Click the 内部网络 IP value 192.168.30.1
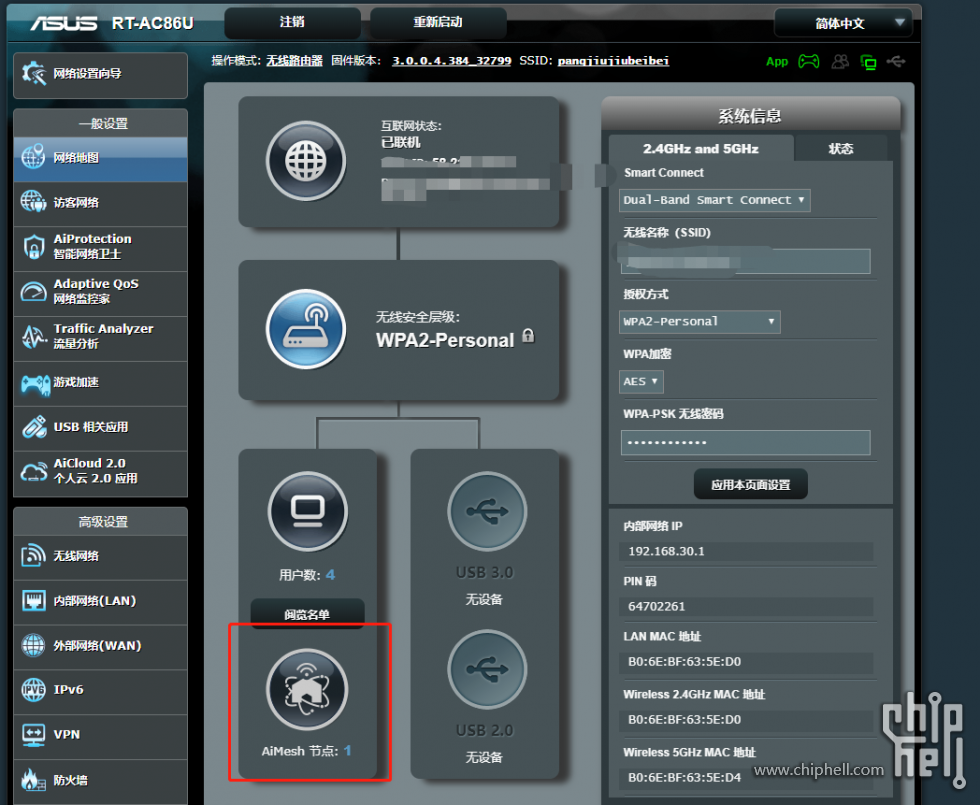This screenshot has height=805, width=980. [x=666, y=551]
